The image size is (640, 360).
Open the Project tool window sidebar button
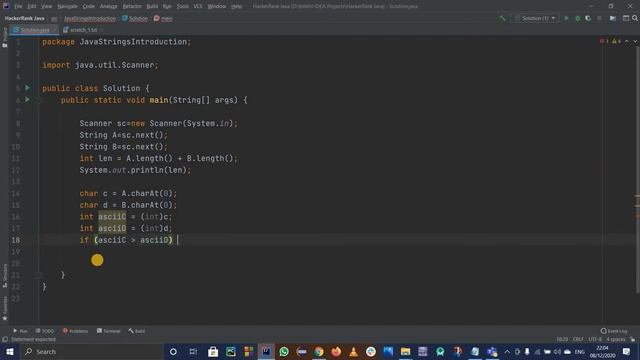(x=5, y=38)
